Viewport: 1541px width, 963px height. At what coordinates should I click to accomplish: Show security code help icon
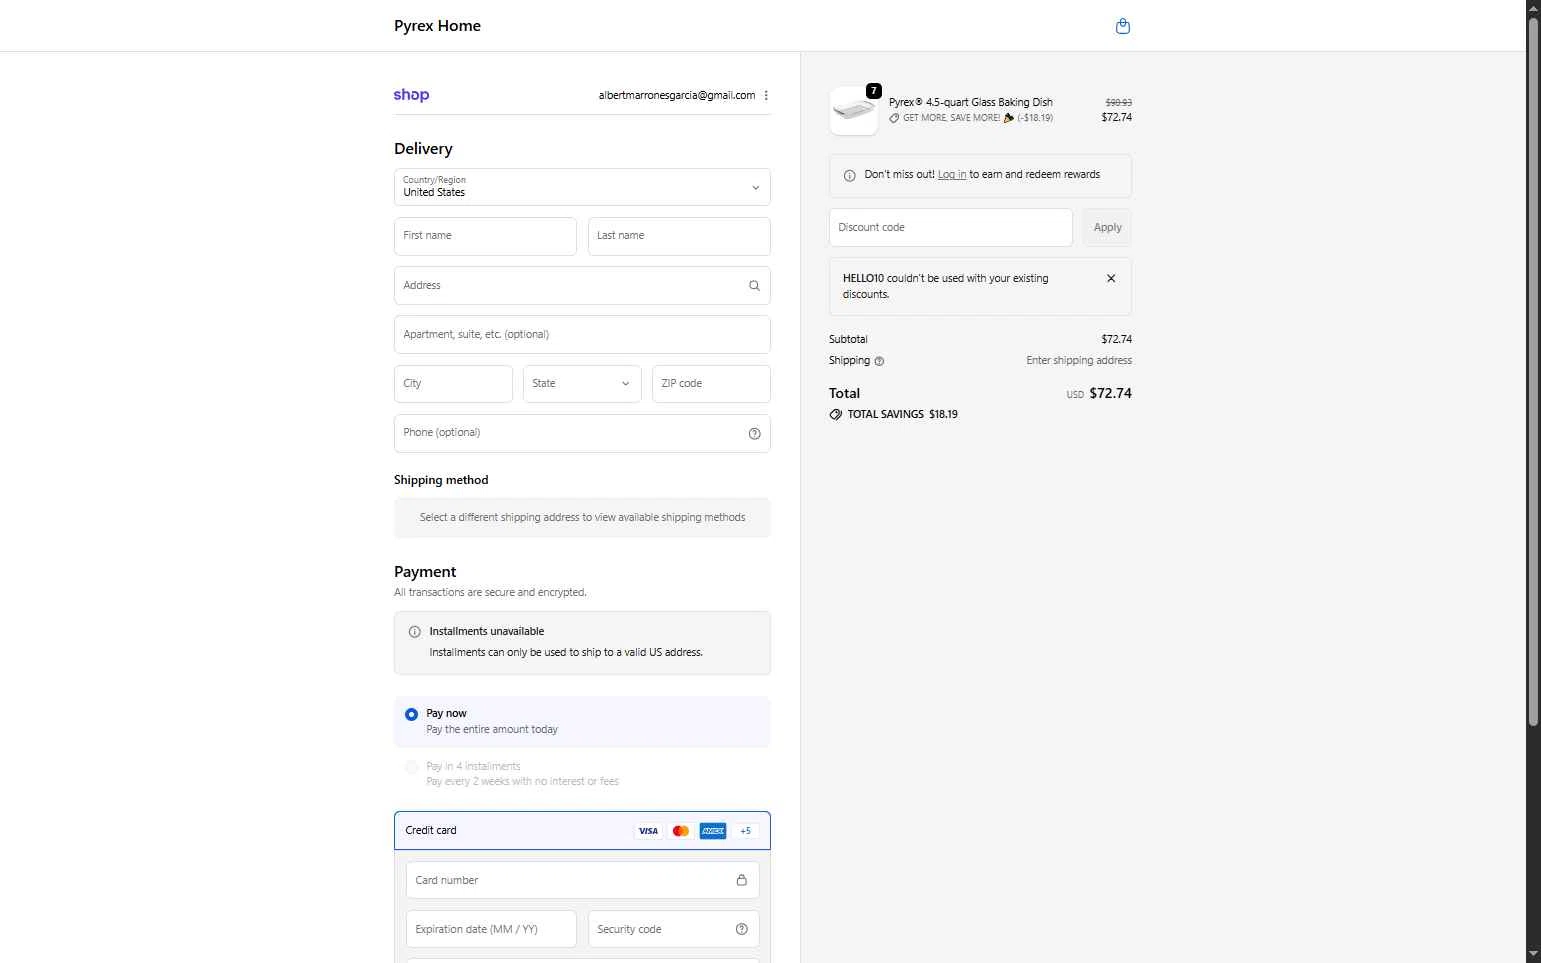(x=741, y=929)
